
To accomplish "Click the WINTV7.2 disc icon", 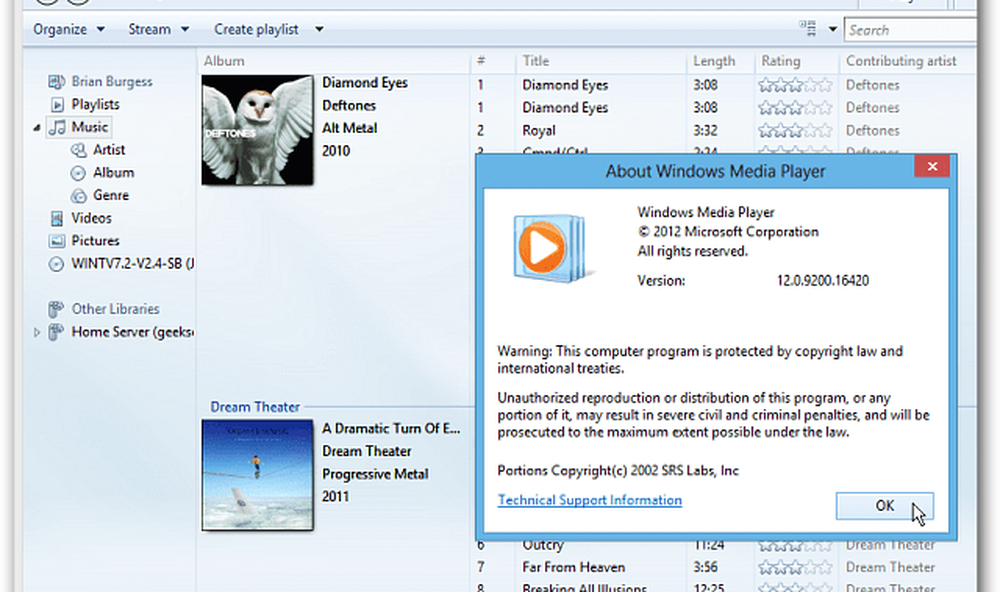I will (x=56, y=264).
